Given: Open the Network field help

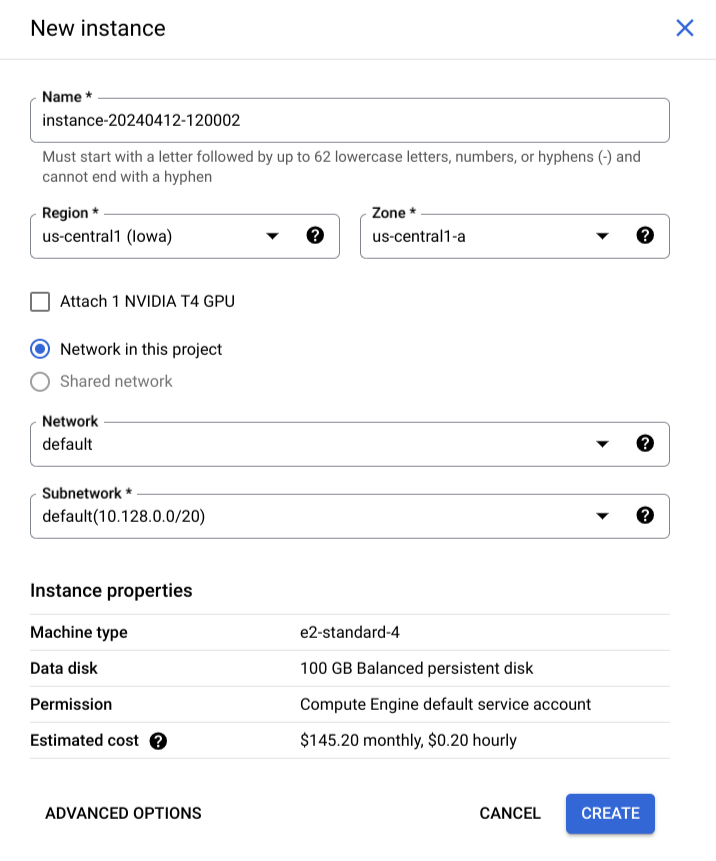Looking at the screenshot, I should coord(645,444).
